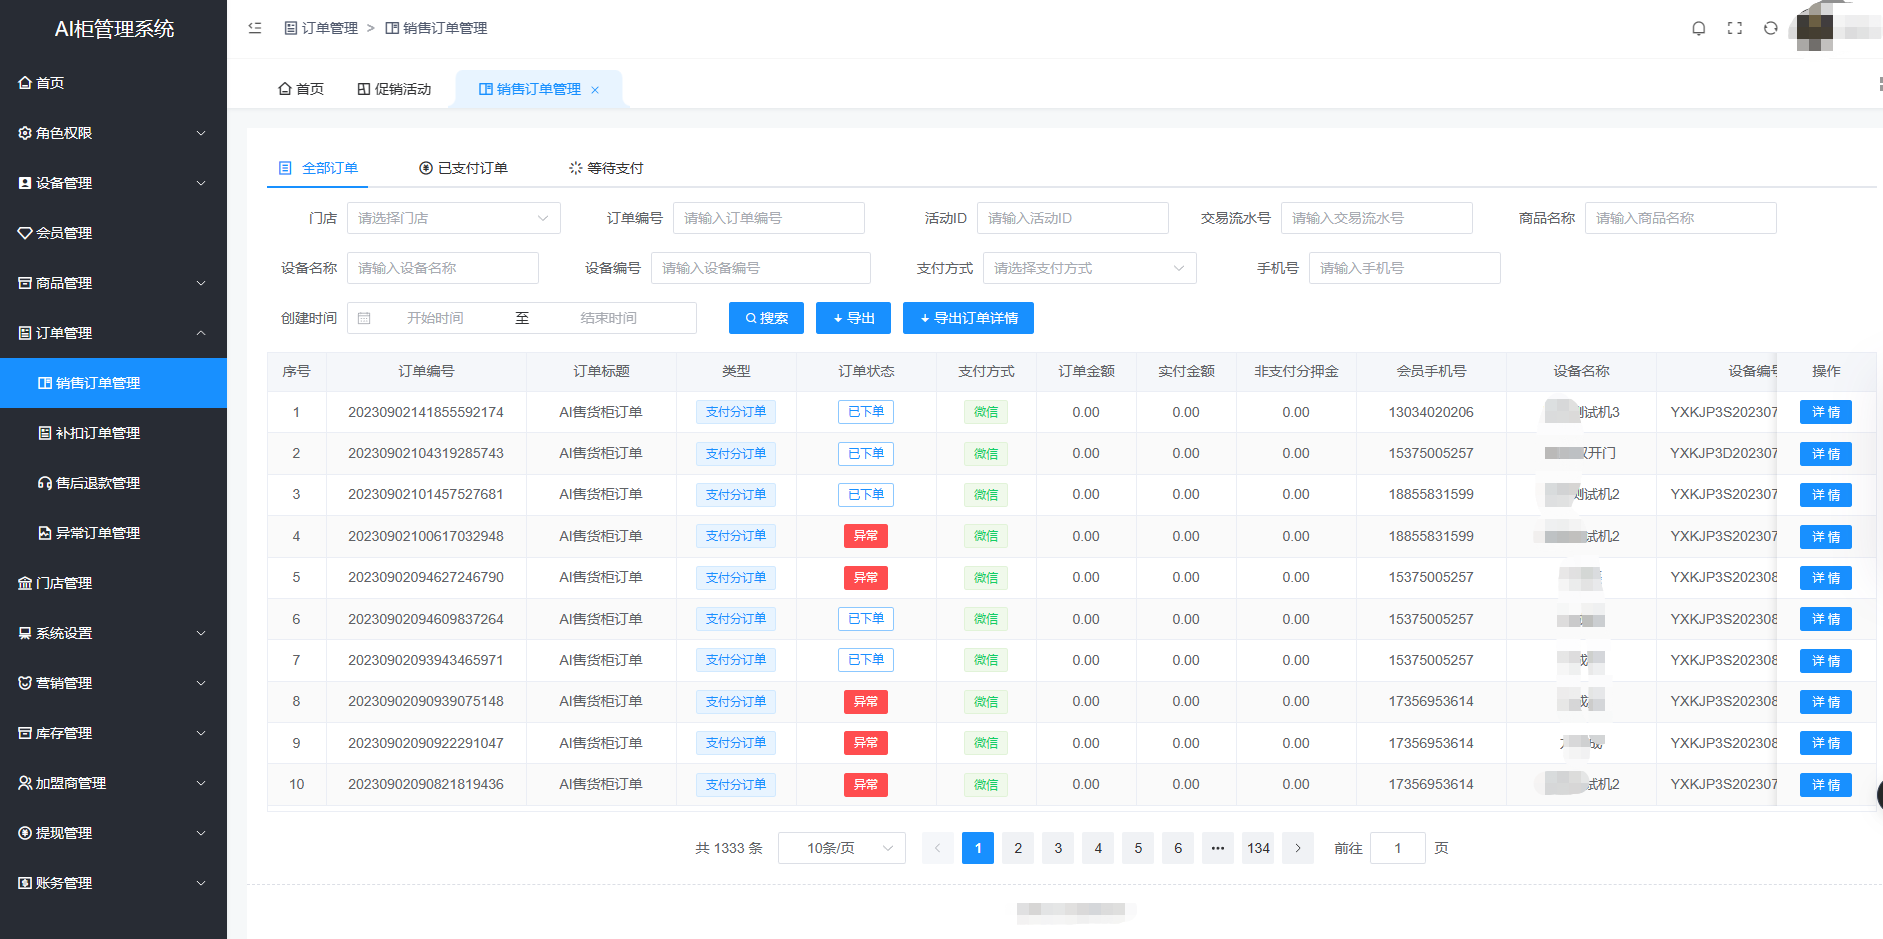Open 详情 for order 20230902090821819436
The image size is (1883, 939).
1826,785
